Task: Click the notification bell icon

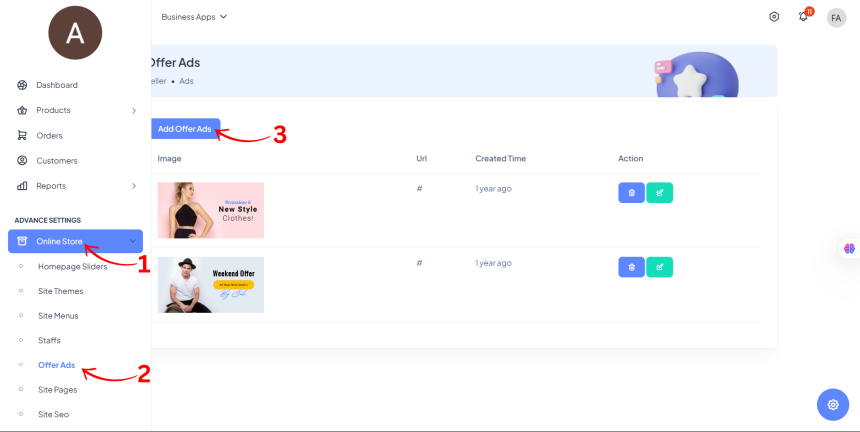Action: coord(803,17)
